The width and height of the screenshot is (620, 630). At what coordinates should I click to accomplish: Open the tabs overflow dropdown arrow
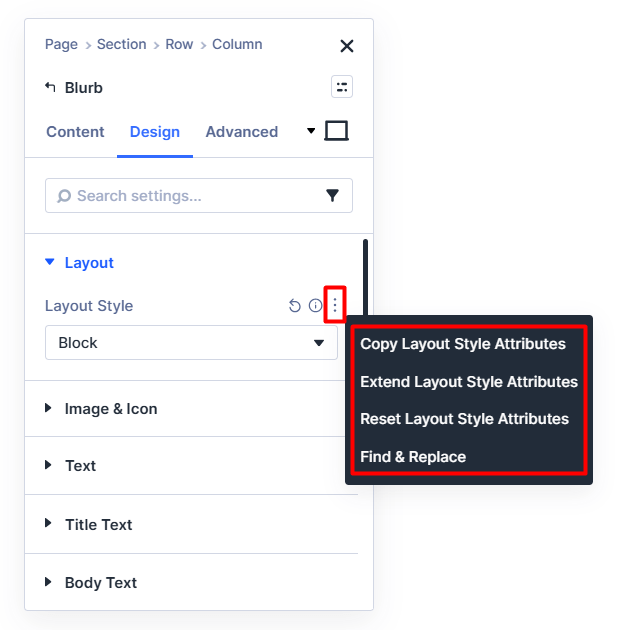pos(311,131)
